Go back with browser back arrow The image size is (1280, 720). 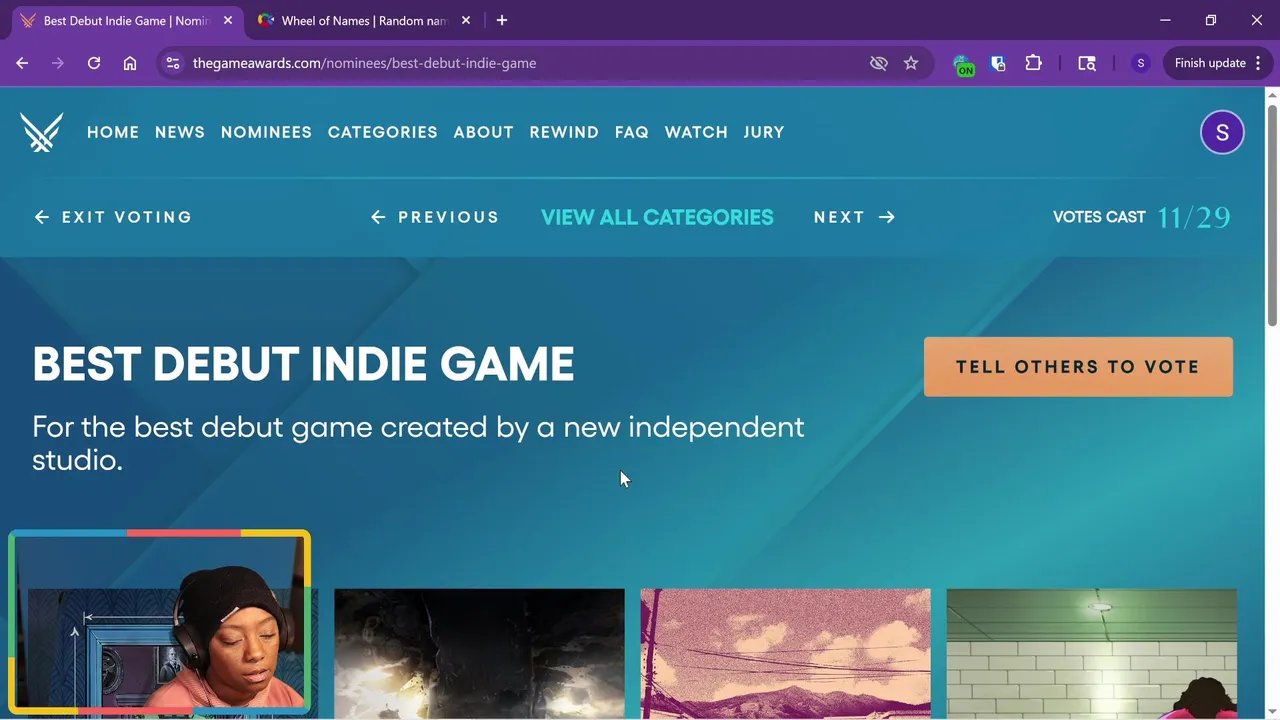coord(22,63)
